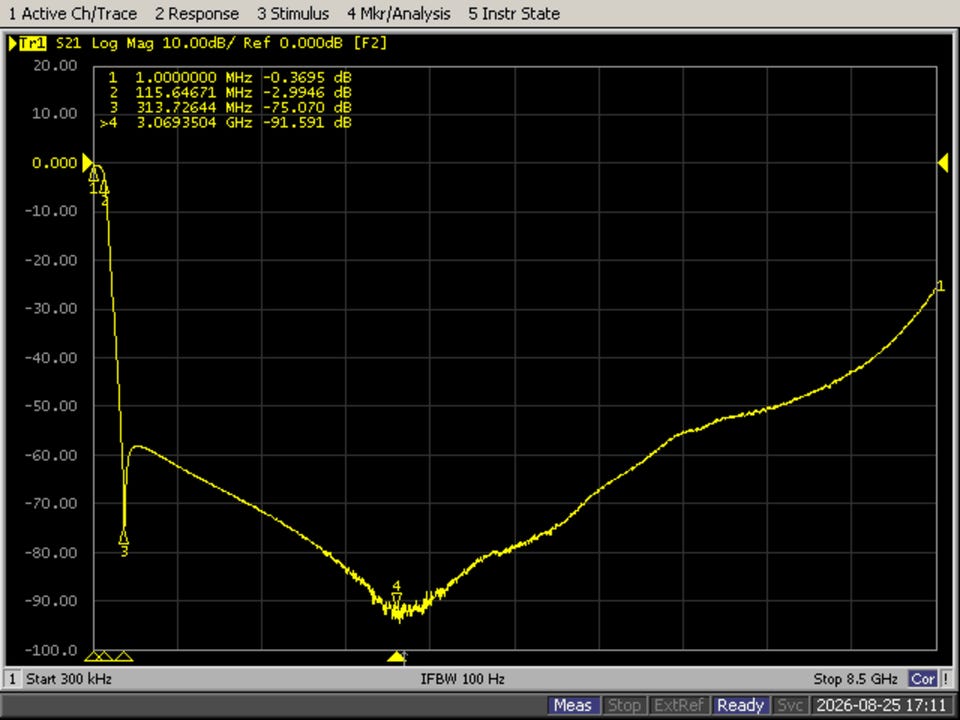The width and height of the screenshot is (960, 720).
Task: Click the Stop 8.5 GHz value
Action: [855, 679]
